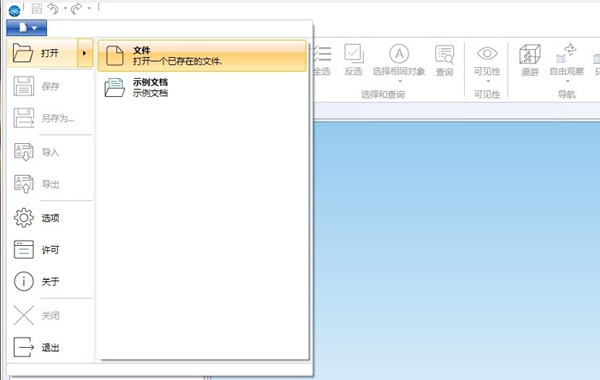Viewport: 600px width, 380px height.
Task: Click the blank page icon beside 文件
Action: click(x=115, y=55)
